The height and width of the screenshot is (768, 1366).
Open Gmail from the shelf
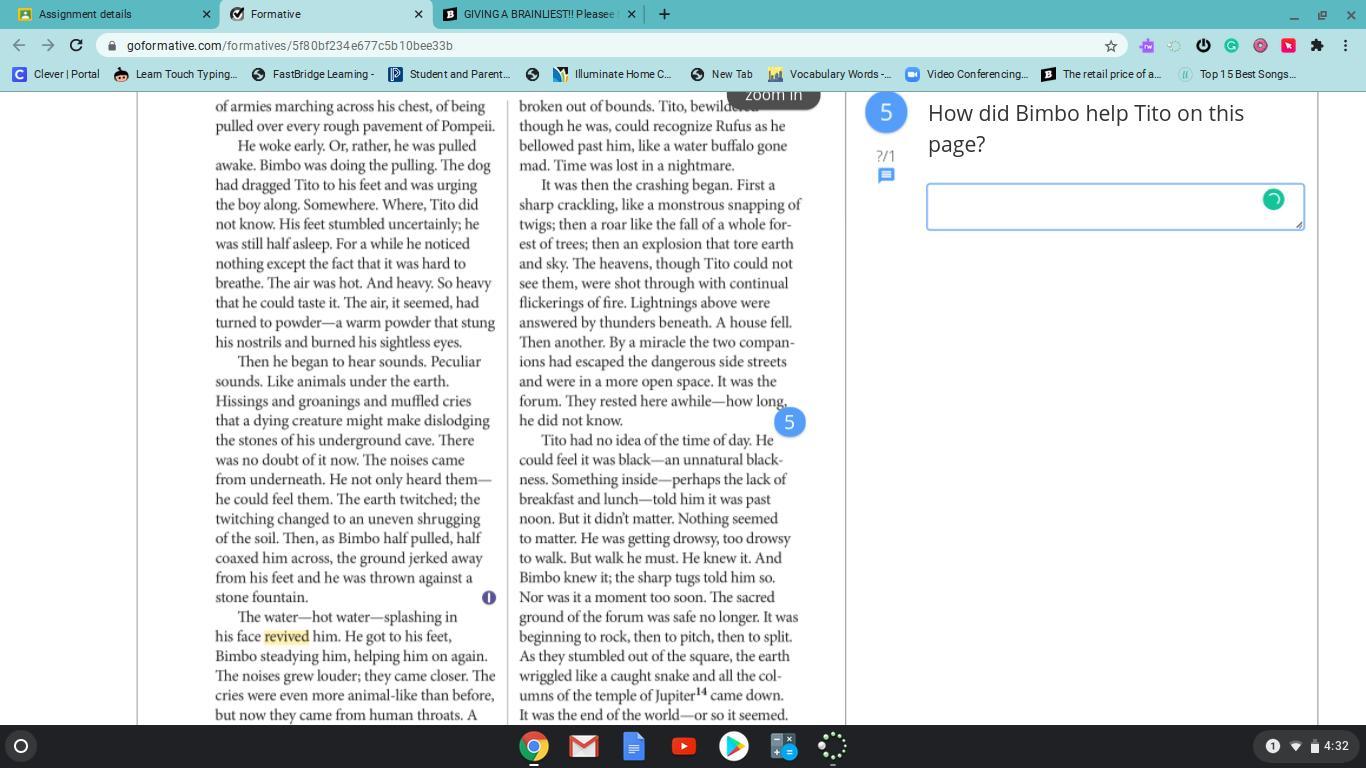584,746
